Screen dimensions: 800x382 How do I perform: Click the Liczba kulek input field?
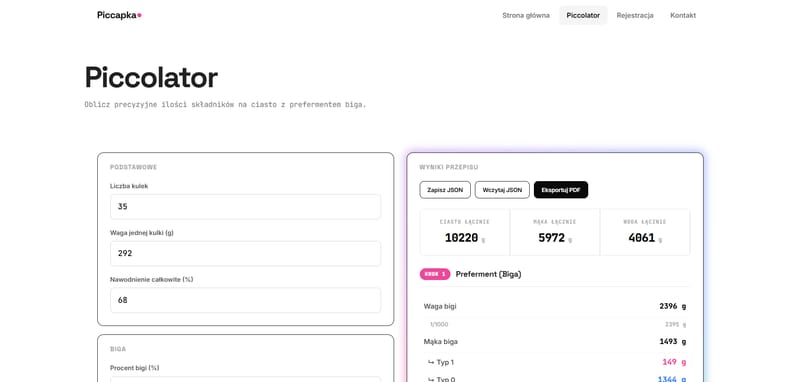[x=245, y=207]
